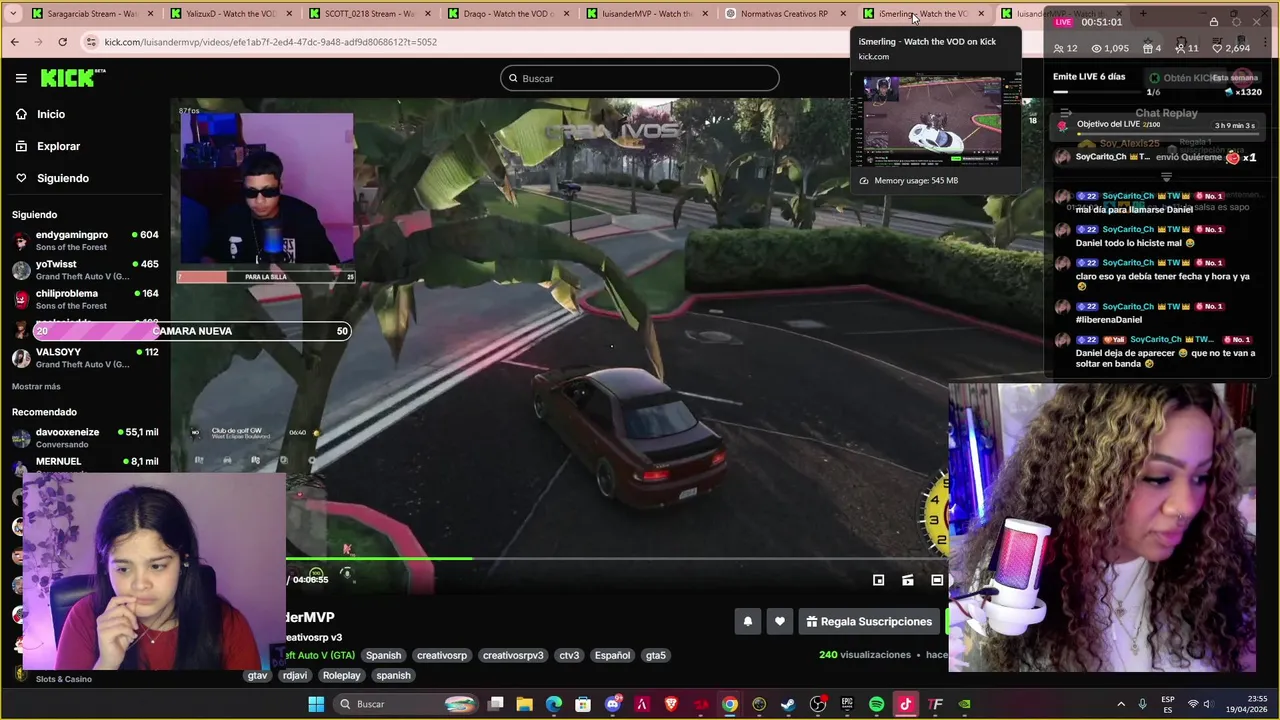Click the KICK logo

pos(73,78)
